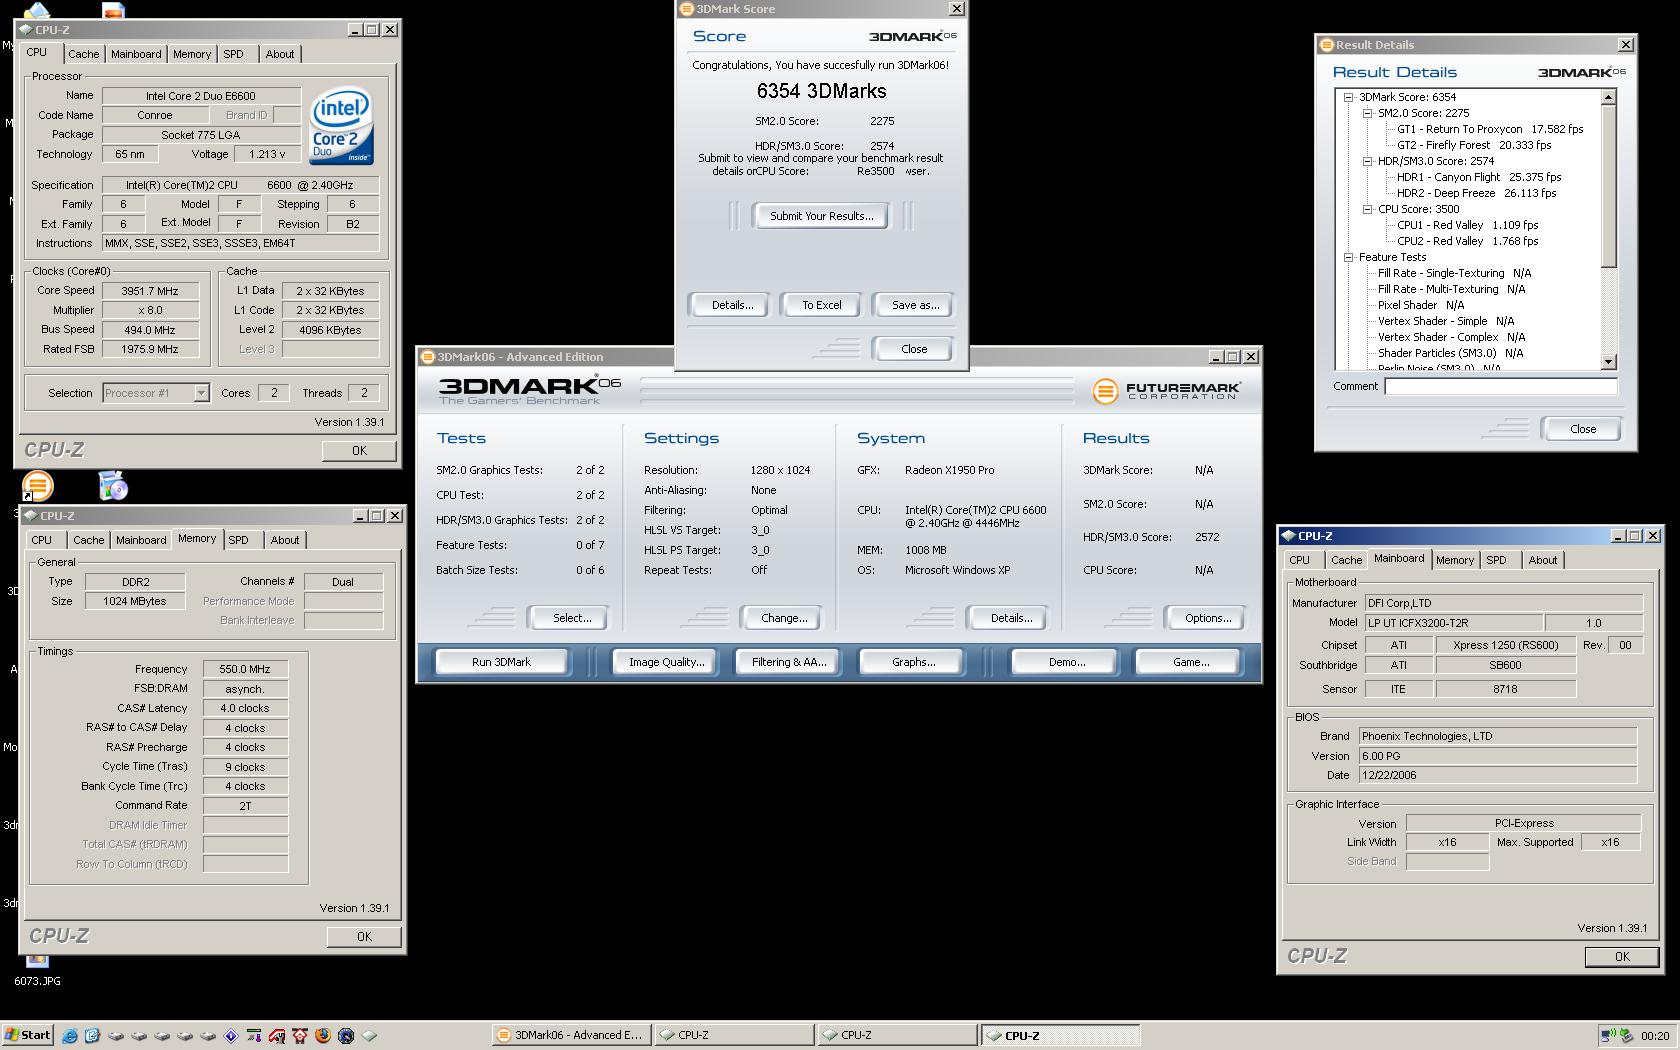Click the CPU-Z icon in the Mainboard window title bar
This screenshot has width=1680, height=1050.
tap(1288, 536)
